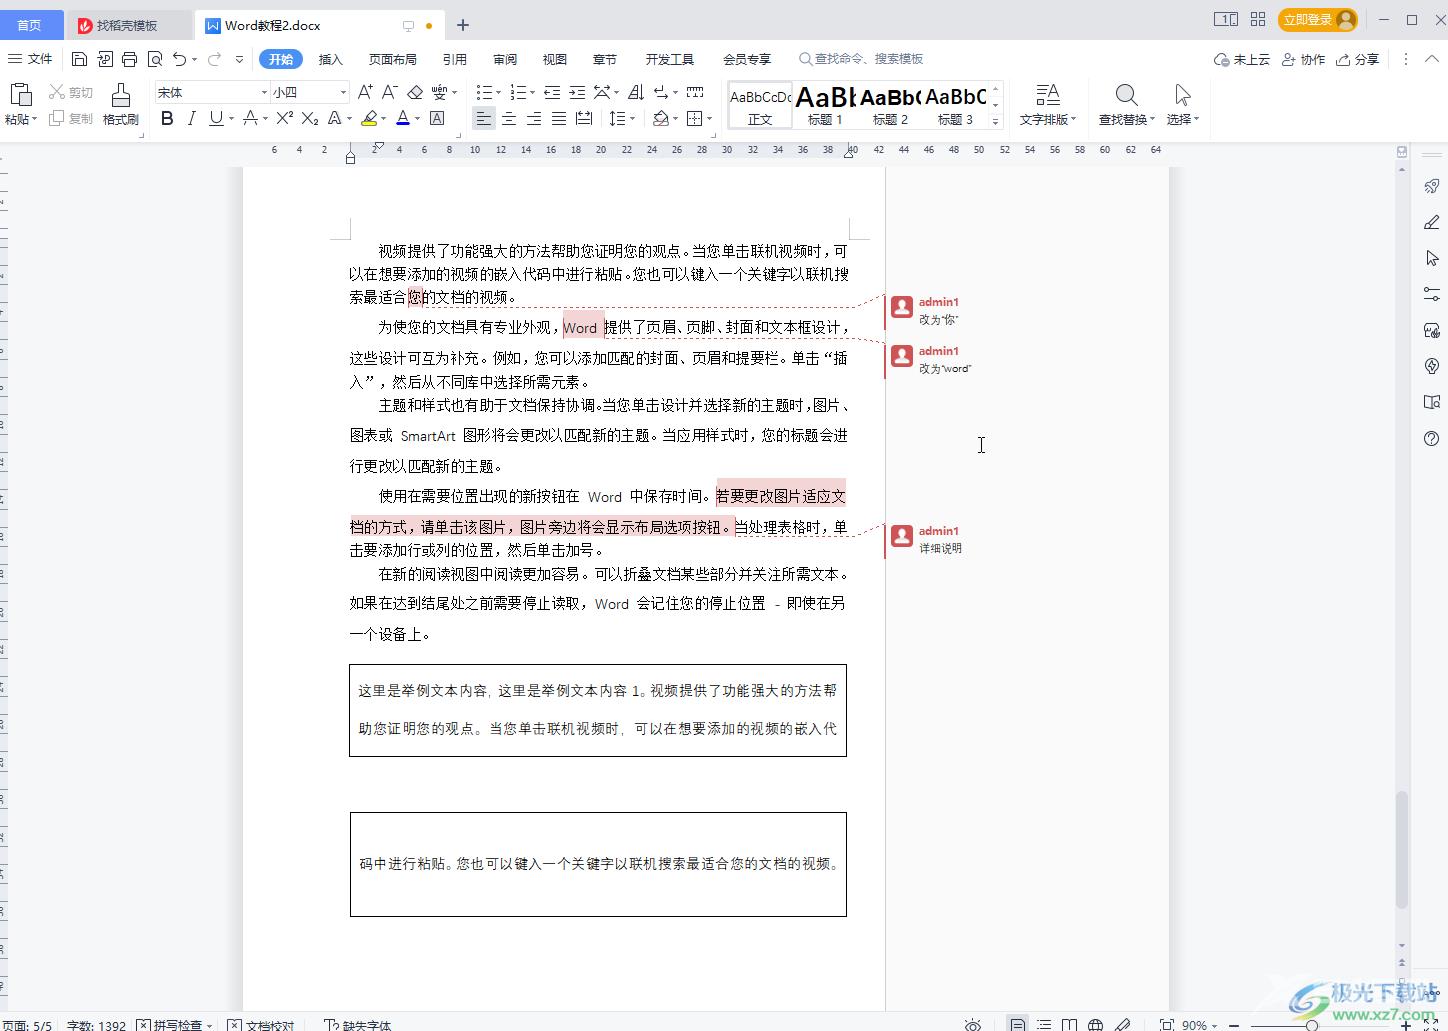Click the zoom slider handle in status bar
This screenshot has height=1031, width=1448.
pos(1311,1025)
